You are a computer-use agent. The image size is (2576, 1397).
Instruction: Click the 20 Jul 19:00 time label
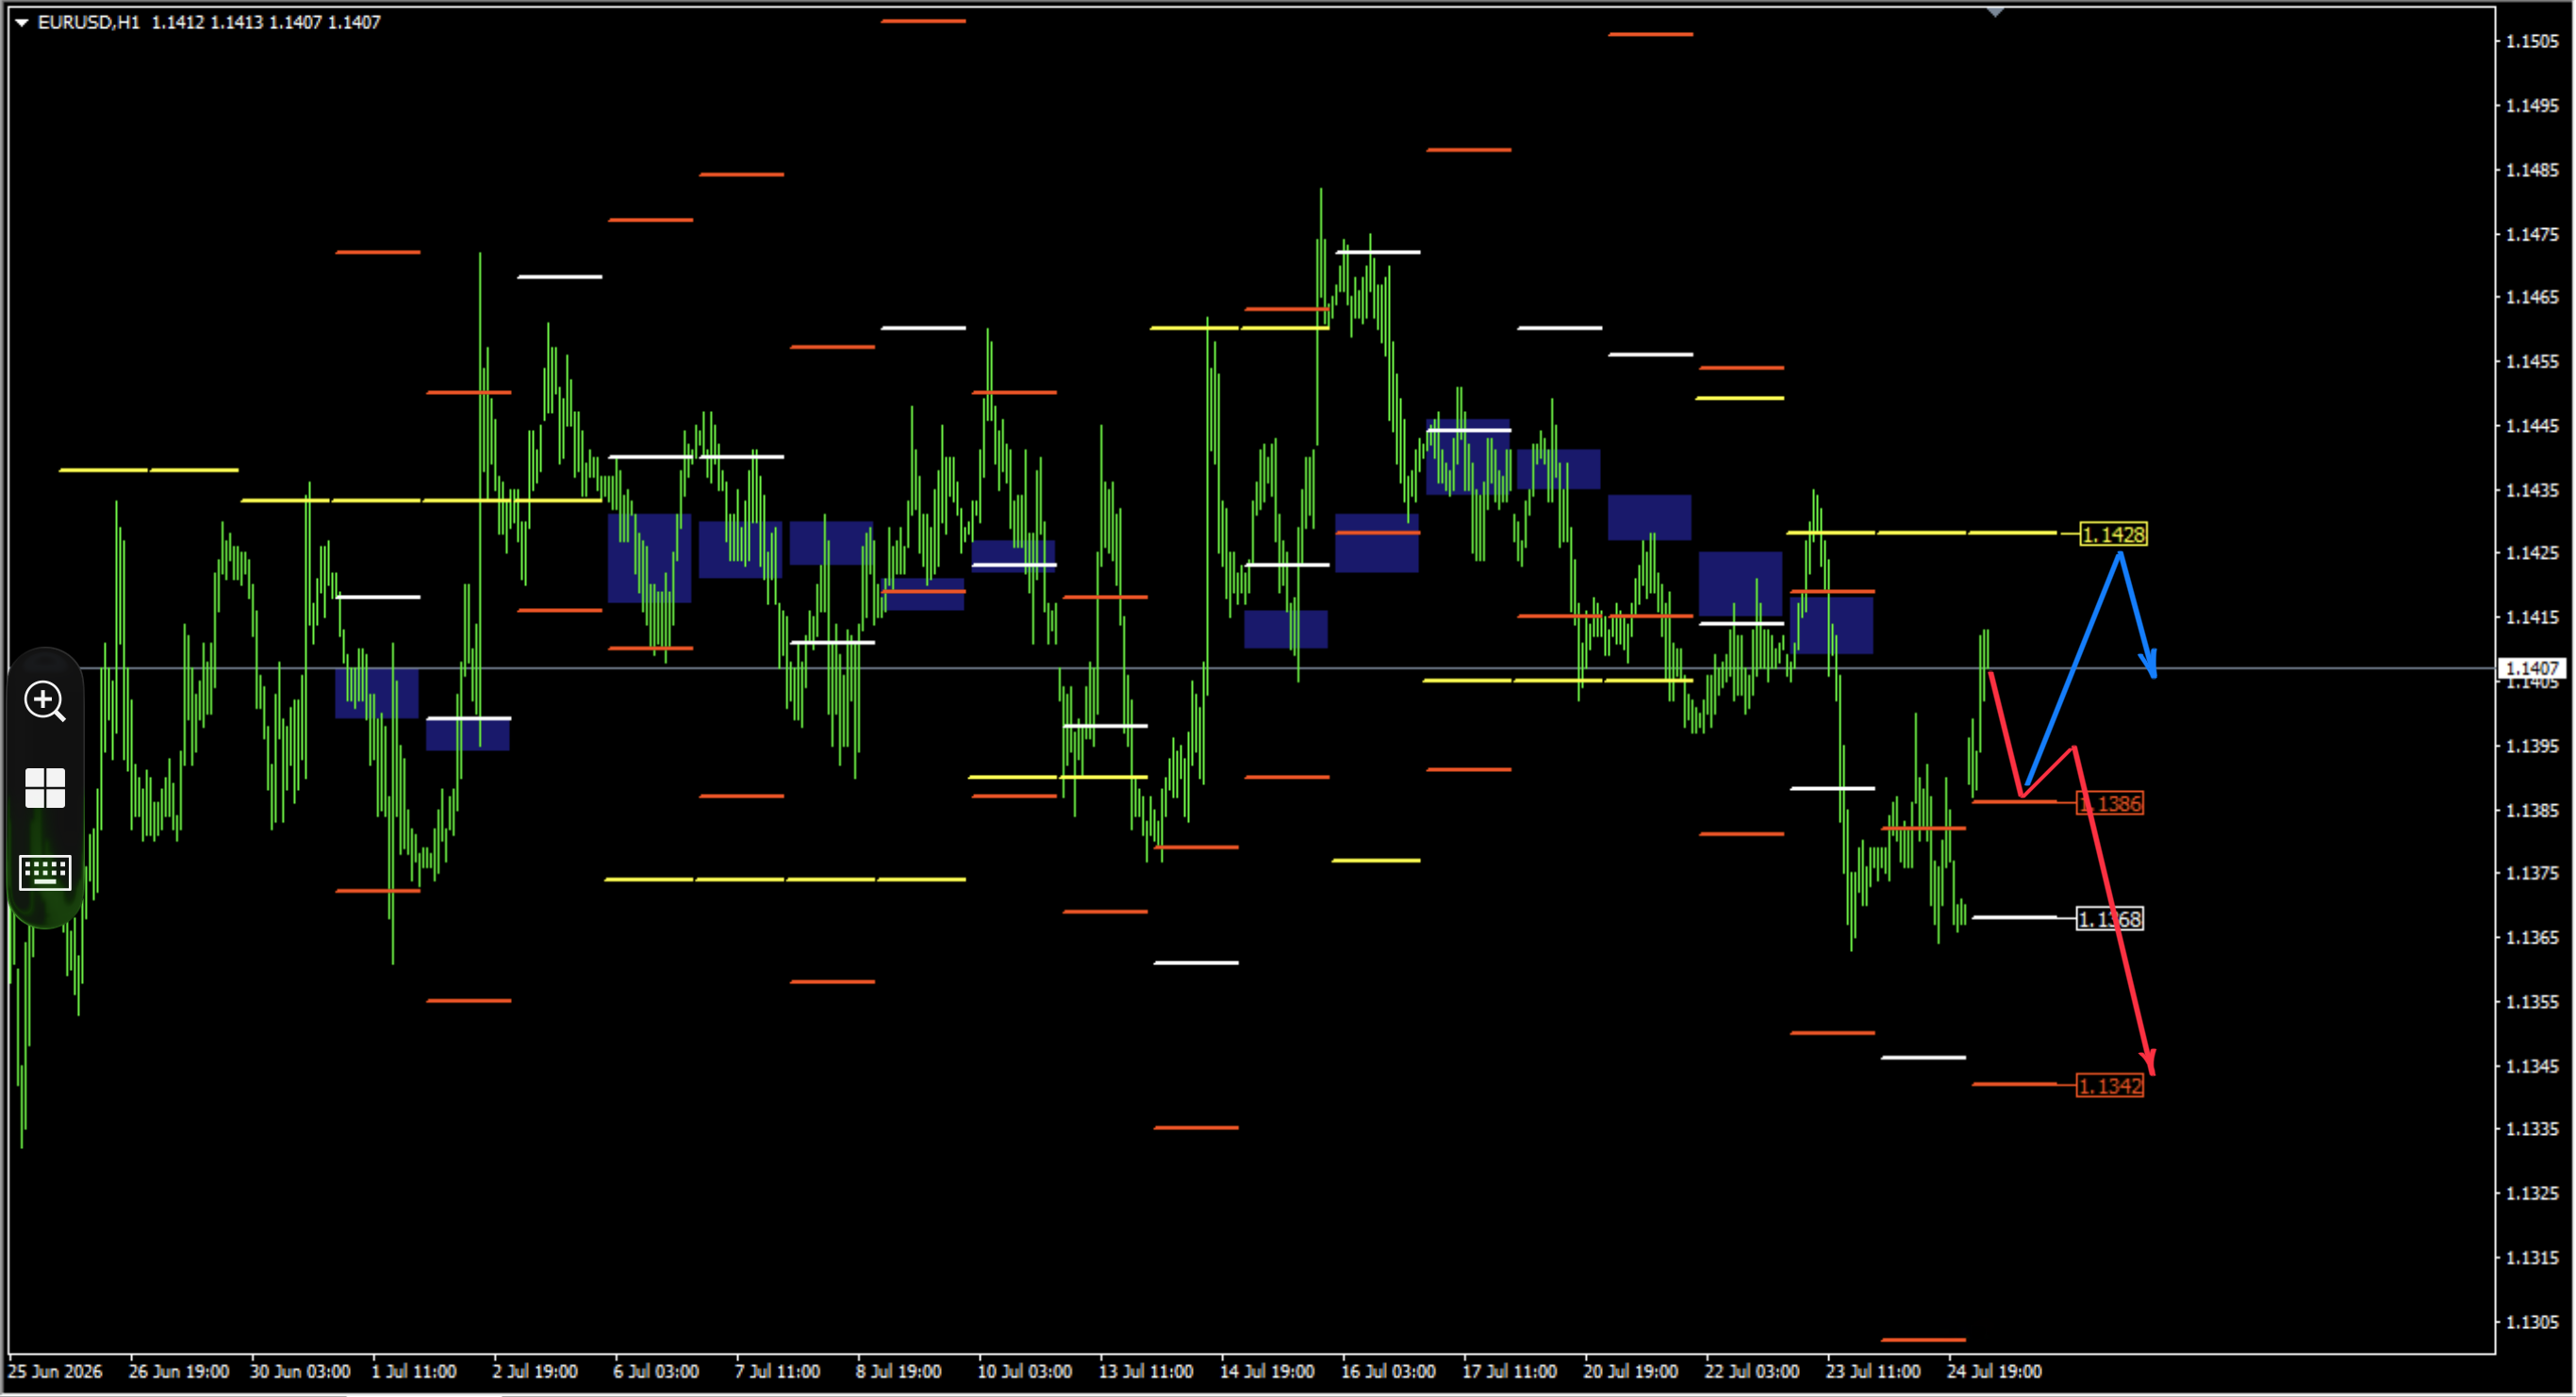click(x=1630, y=1371)
